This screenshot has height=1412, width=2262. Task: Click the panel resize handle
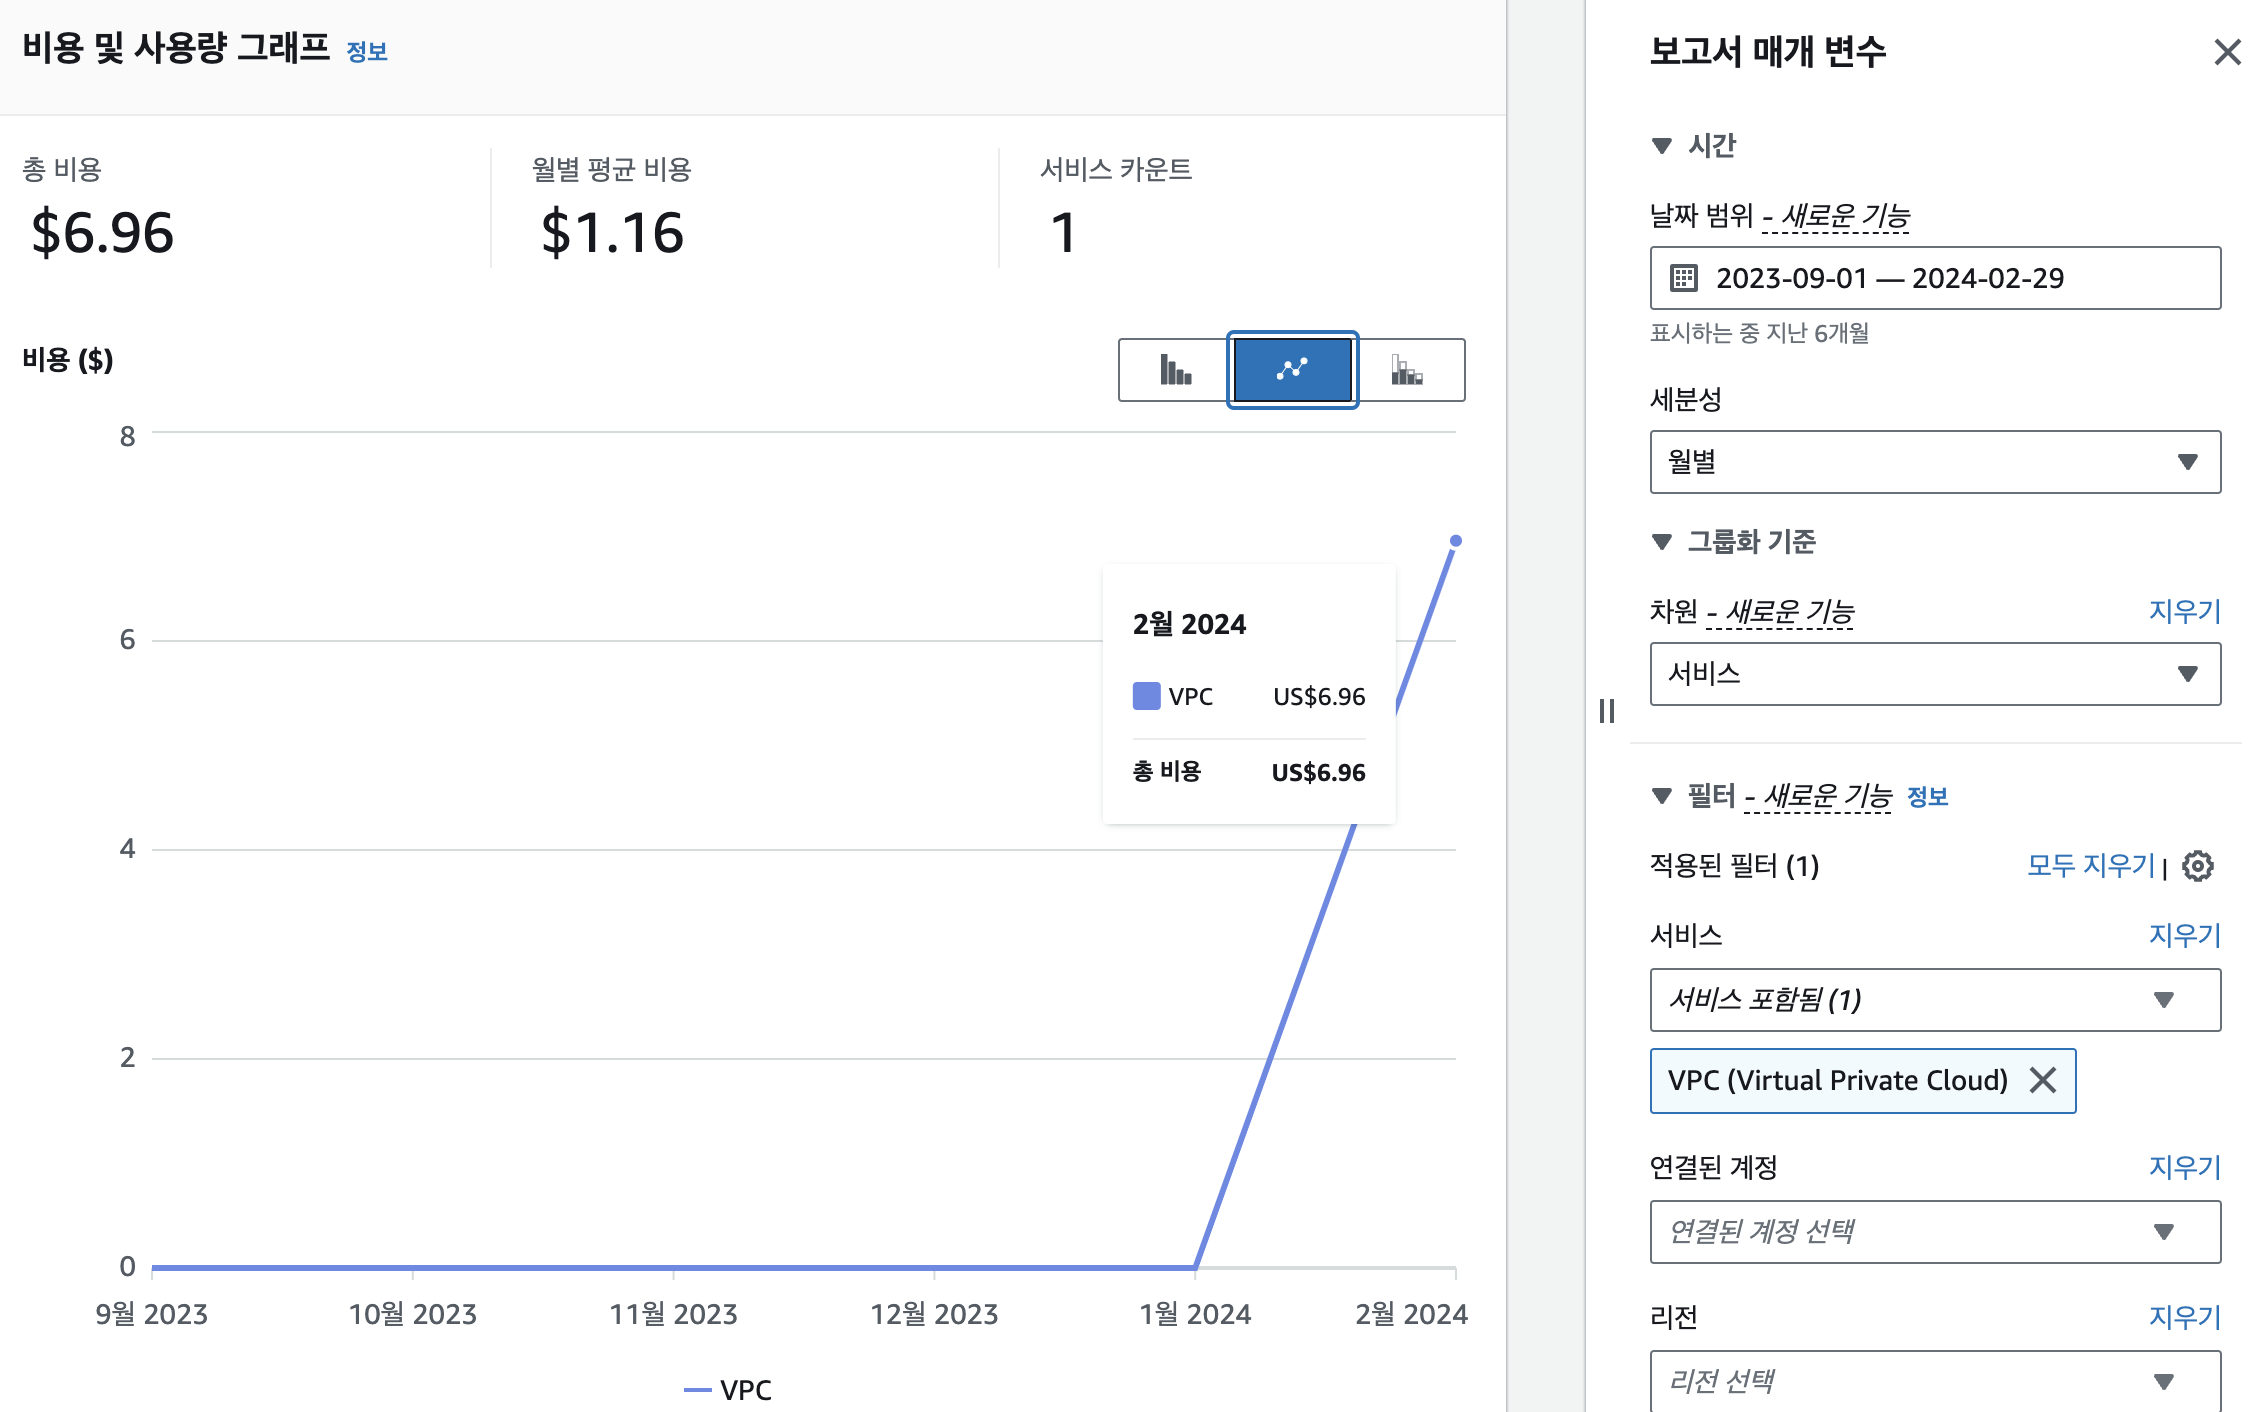(x=1607, y=711)
